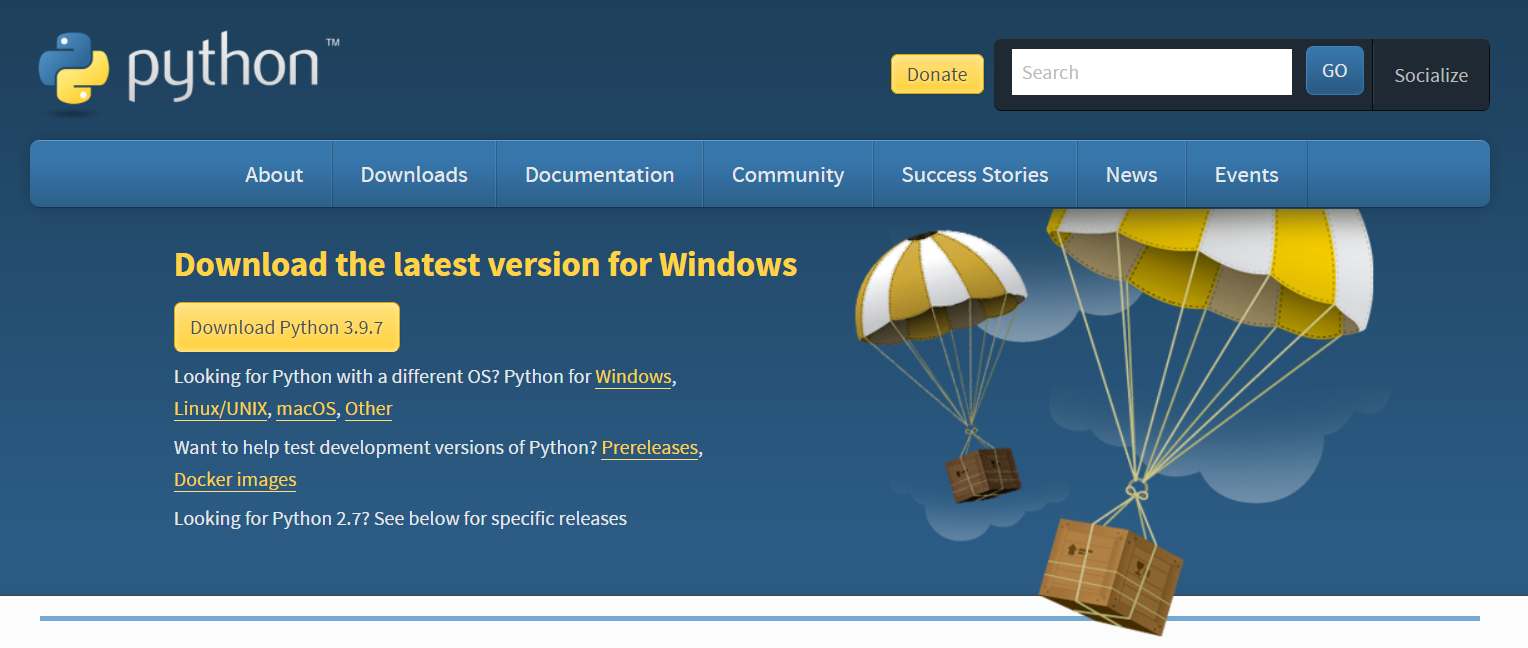Click the heading Download the latest version for Windows

486,264
